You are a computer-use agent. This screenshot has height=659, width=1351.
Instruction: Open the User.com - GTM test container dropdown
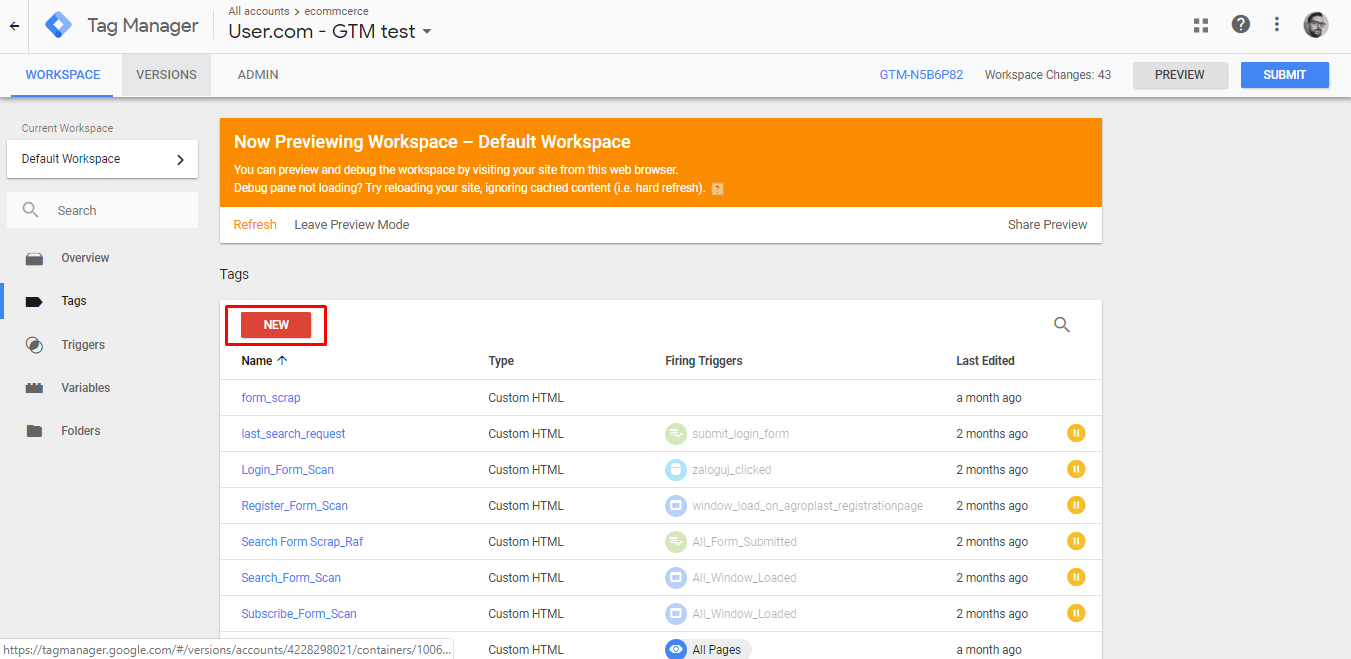331,31
